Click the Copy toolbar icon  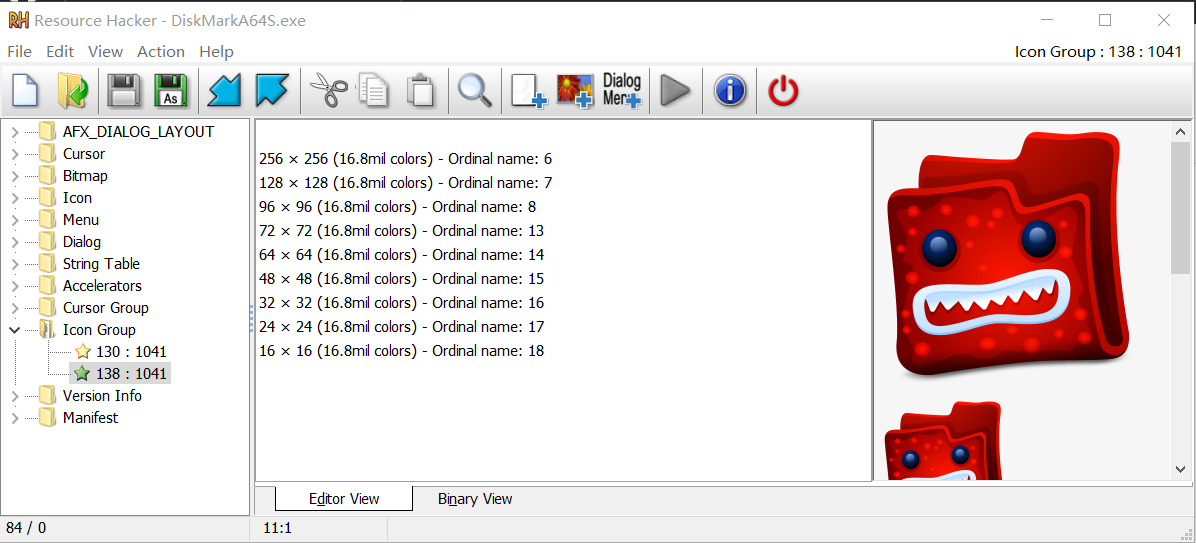pyautogui.click(x=374, y=91)
